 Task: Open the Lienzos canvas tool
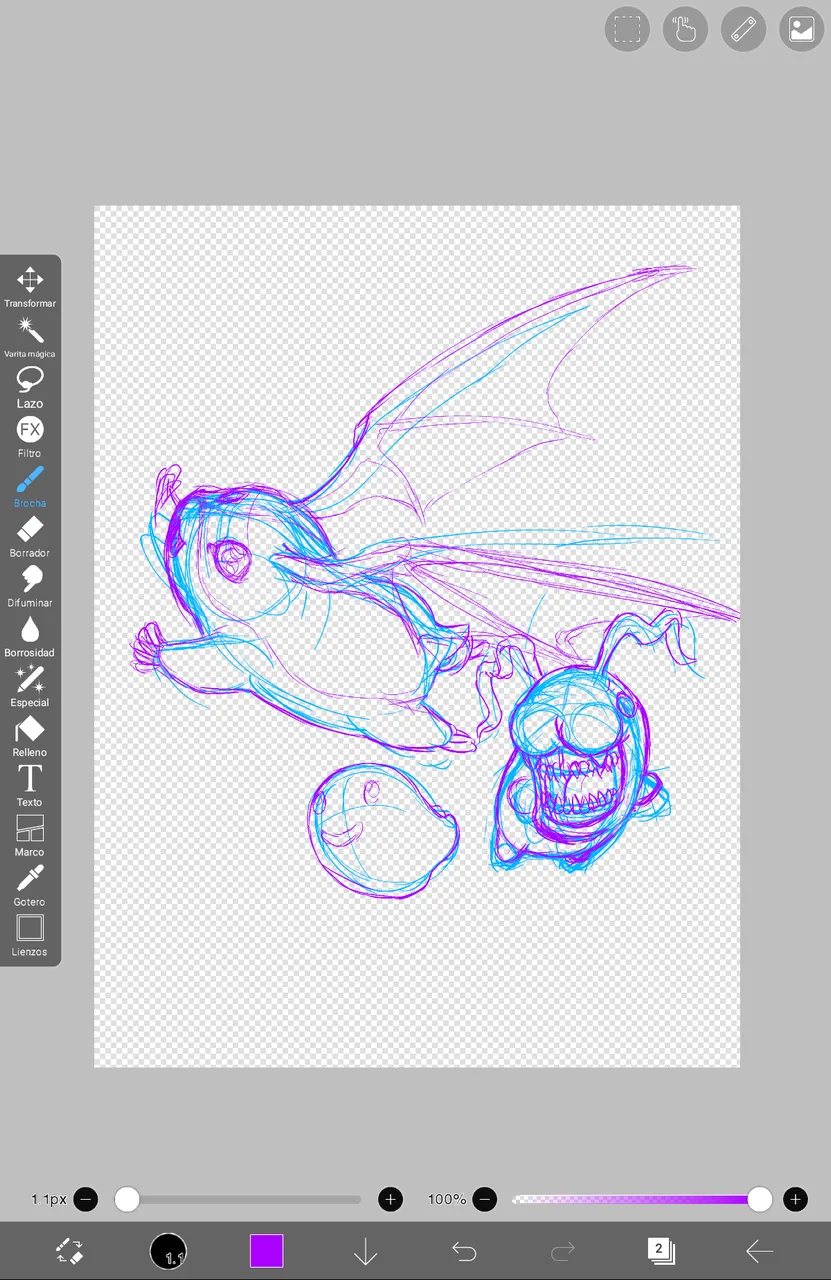pyautogui.click(x=30, y=936)
